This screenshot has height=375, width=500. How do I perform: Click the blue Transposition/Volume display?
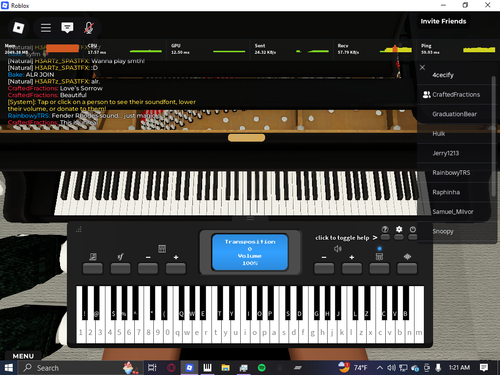(x=250, y=252)
